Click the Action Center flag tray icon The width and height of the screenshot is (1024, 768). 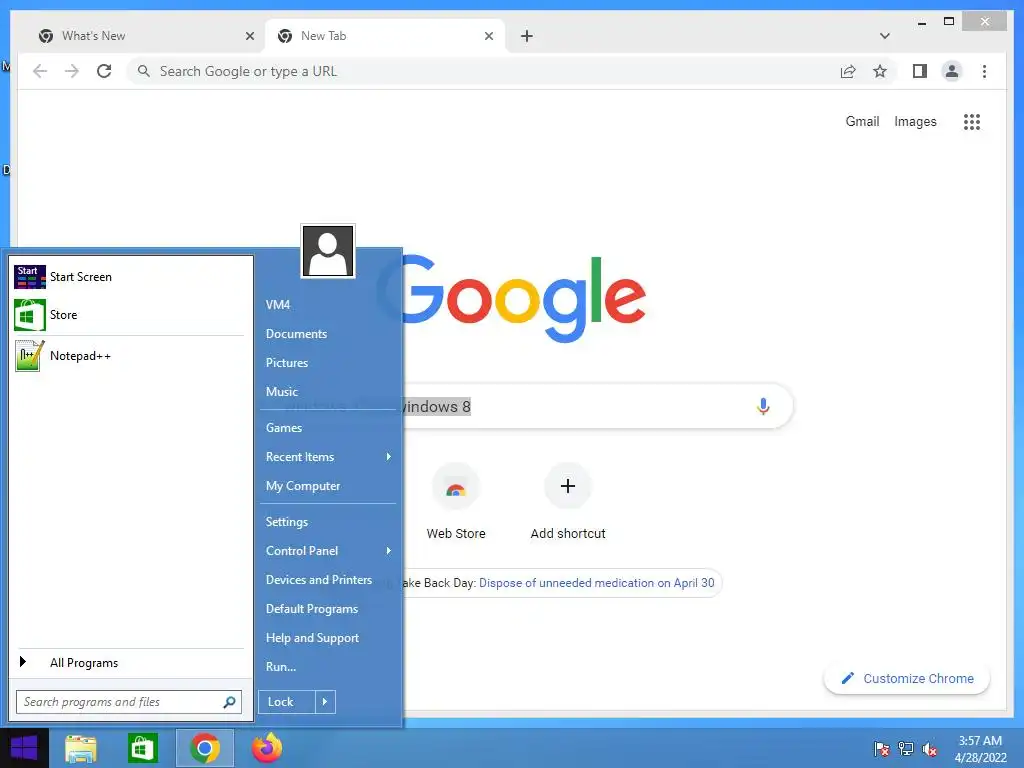point(882,749)
